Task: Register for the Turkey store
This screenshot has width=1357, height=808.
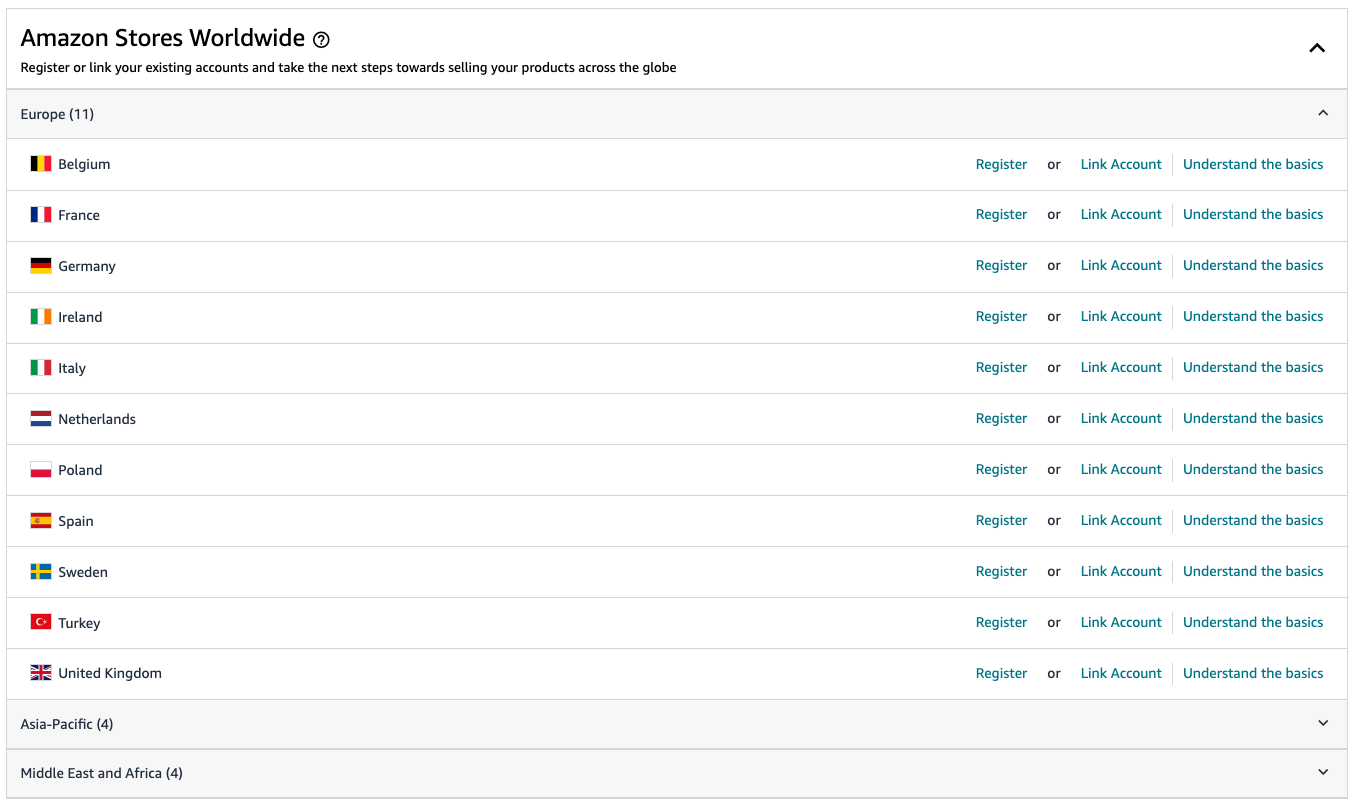Action: [x=1001, y=622]
